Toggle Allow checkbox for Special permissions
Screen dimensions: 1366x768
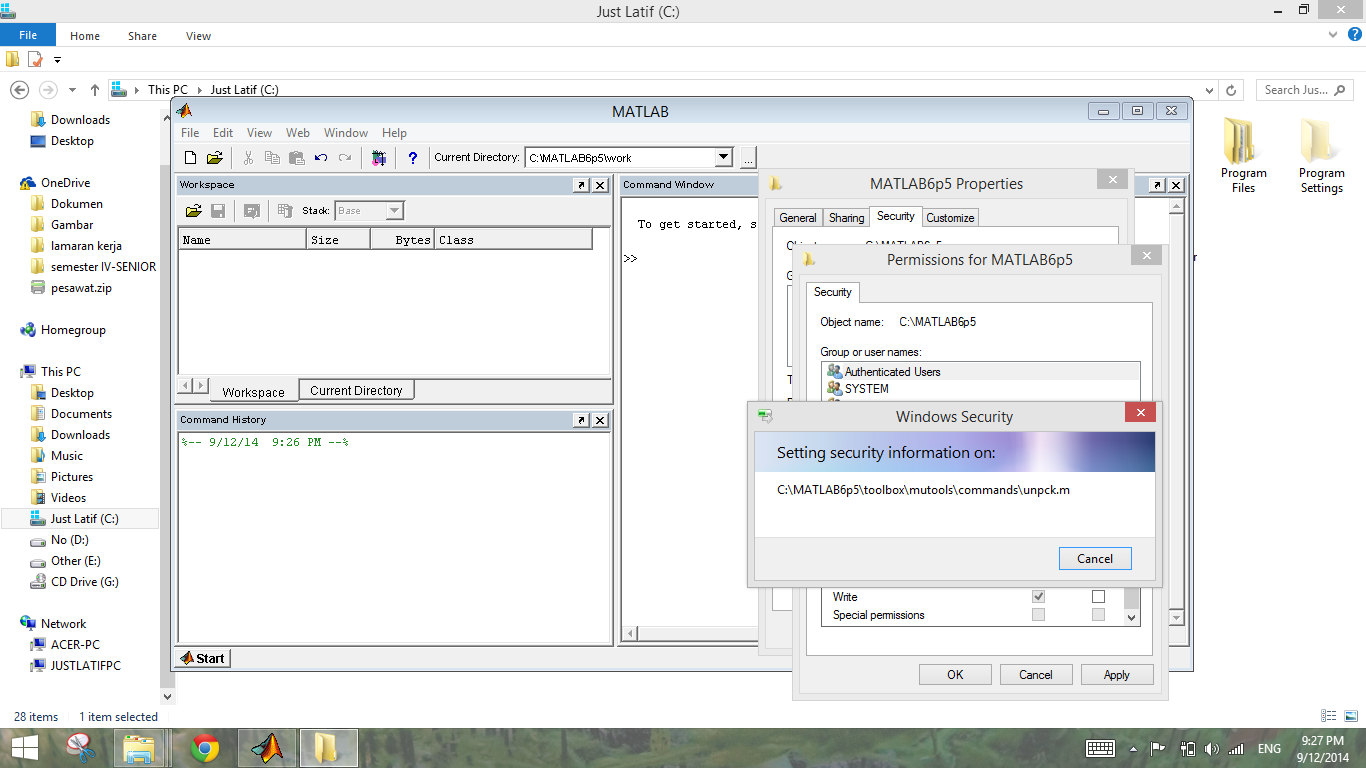coord(1038,615)
